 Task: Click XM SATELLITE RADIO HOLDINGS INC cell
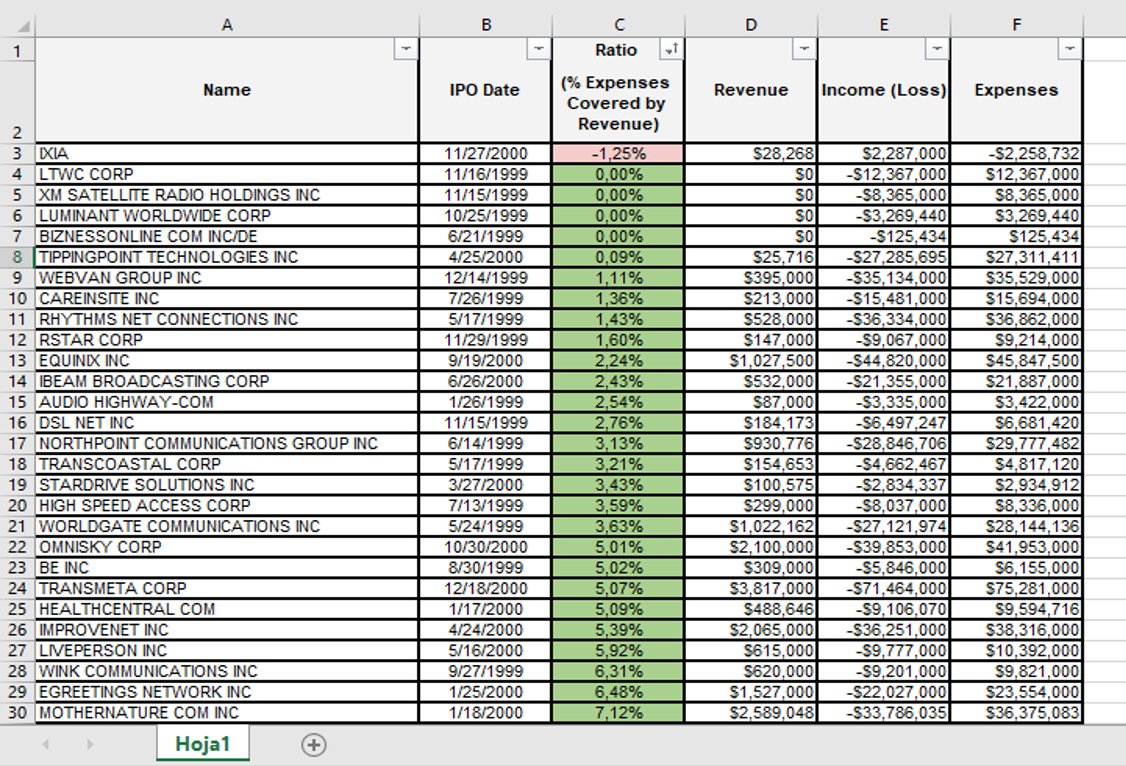click(x=227, y=195)
